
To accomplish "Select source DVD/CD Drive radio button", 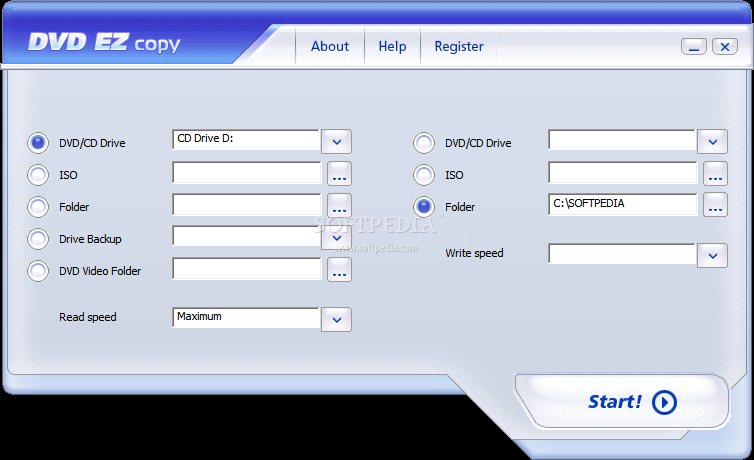I will tap(38, 143).
